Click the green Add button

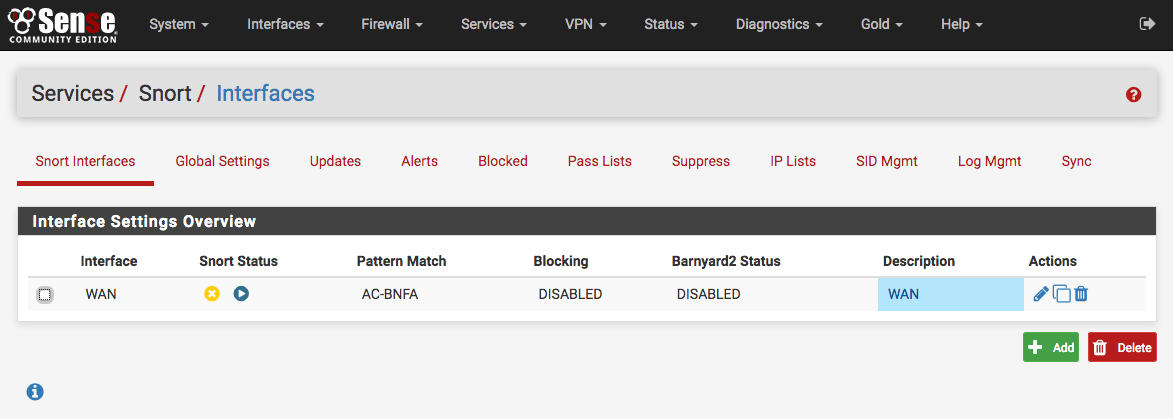click(x=1050, y=347)
